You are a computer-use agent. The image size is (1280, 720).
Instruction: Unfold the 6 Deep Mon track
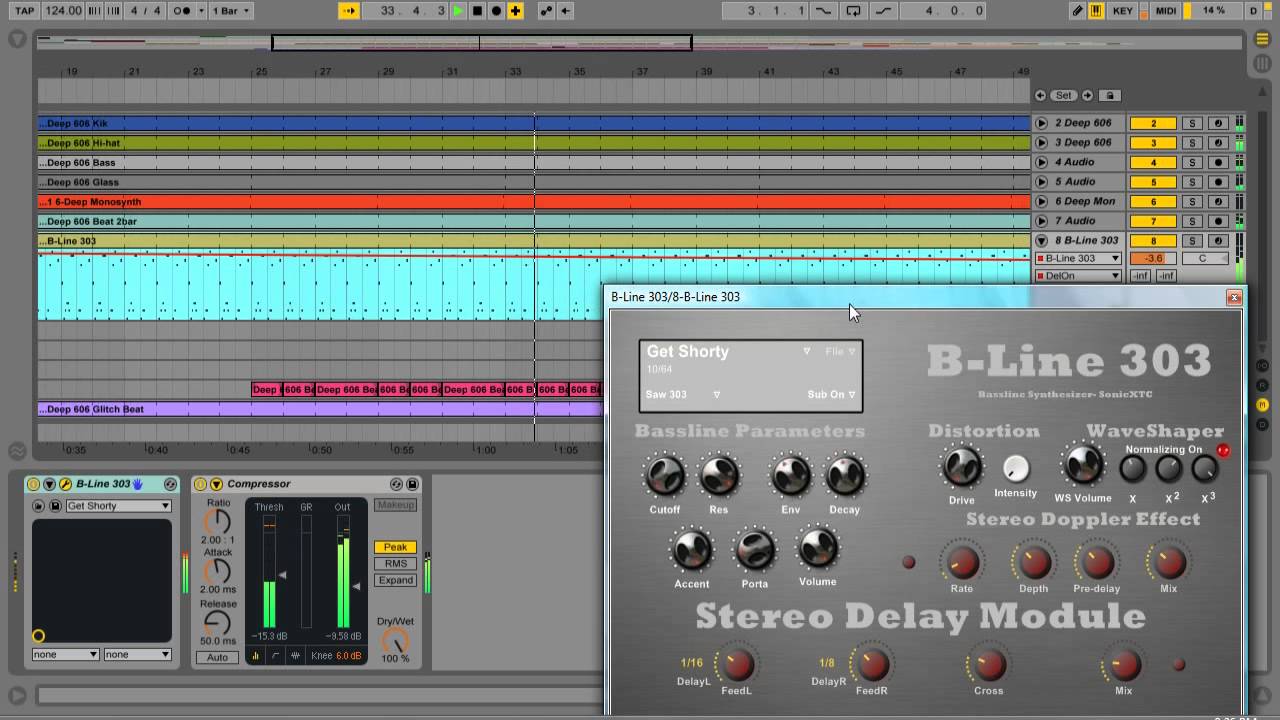[x=1041, y=201]
